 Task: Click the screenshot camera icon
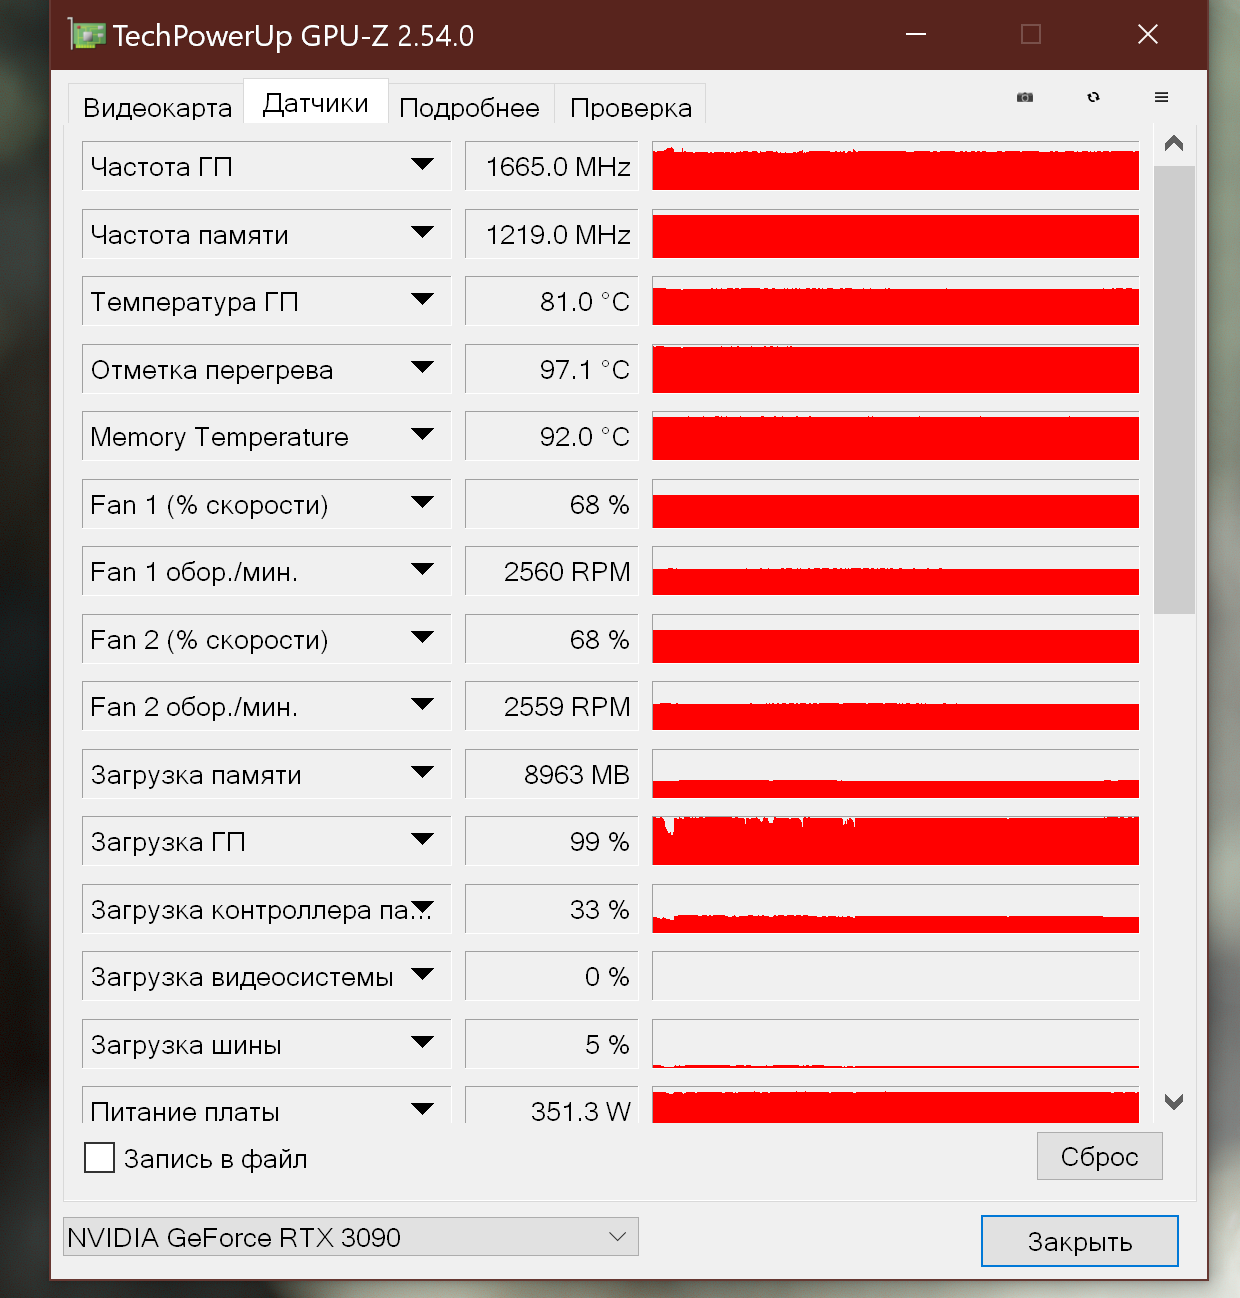[1025, 97]
